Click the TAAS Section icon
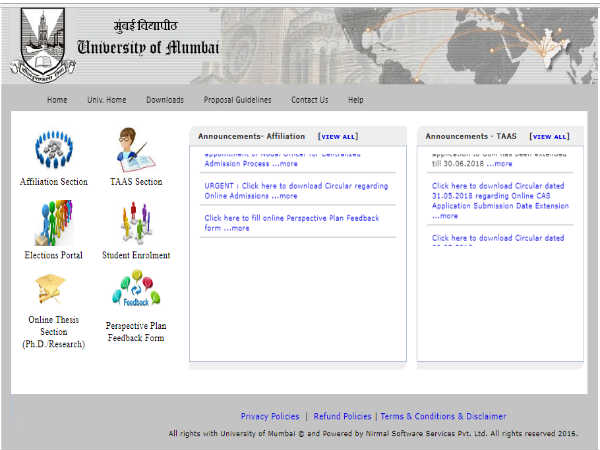Image resolution: width=600 pixels, height=450 pixels. pos(136,150)
